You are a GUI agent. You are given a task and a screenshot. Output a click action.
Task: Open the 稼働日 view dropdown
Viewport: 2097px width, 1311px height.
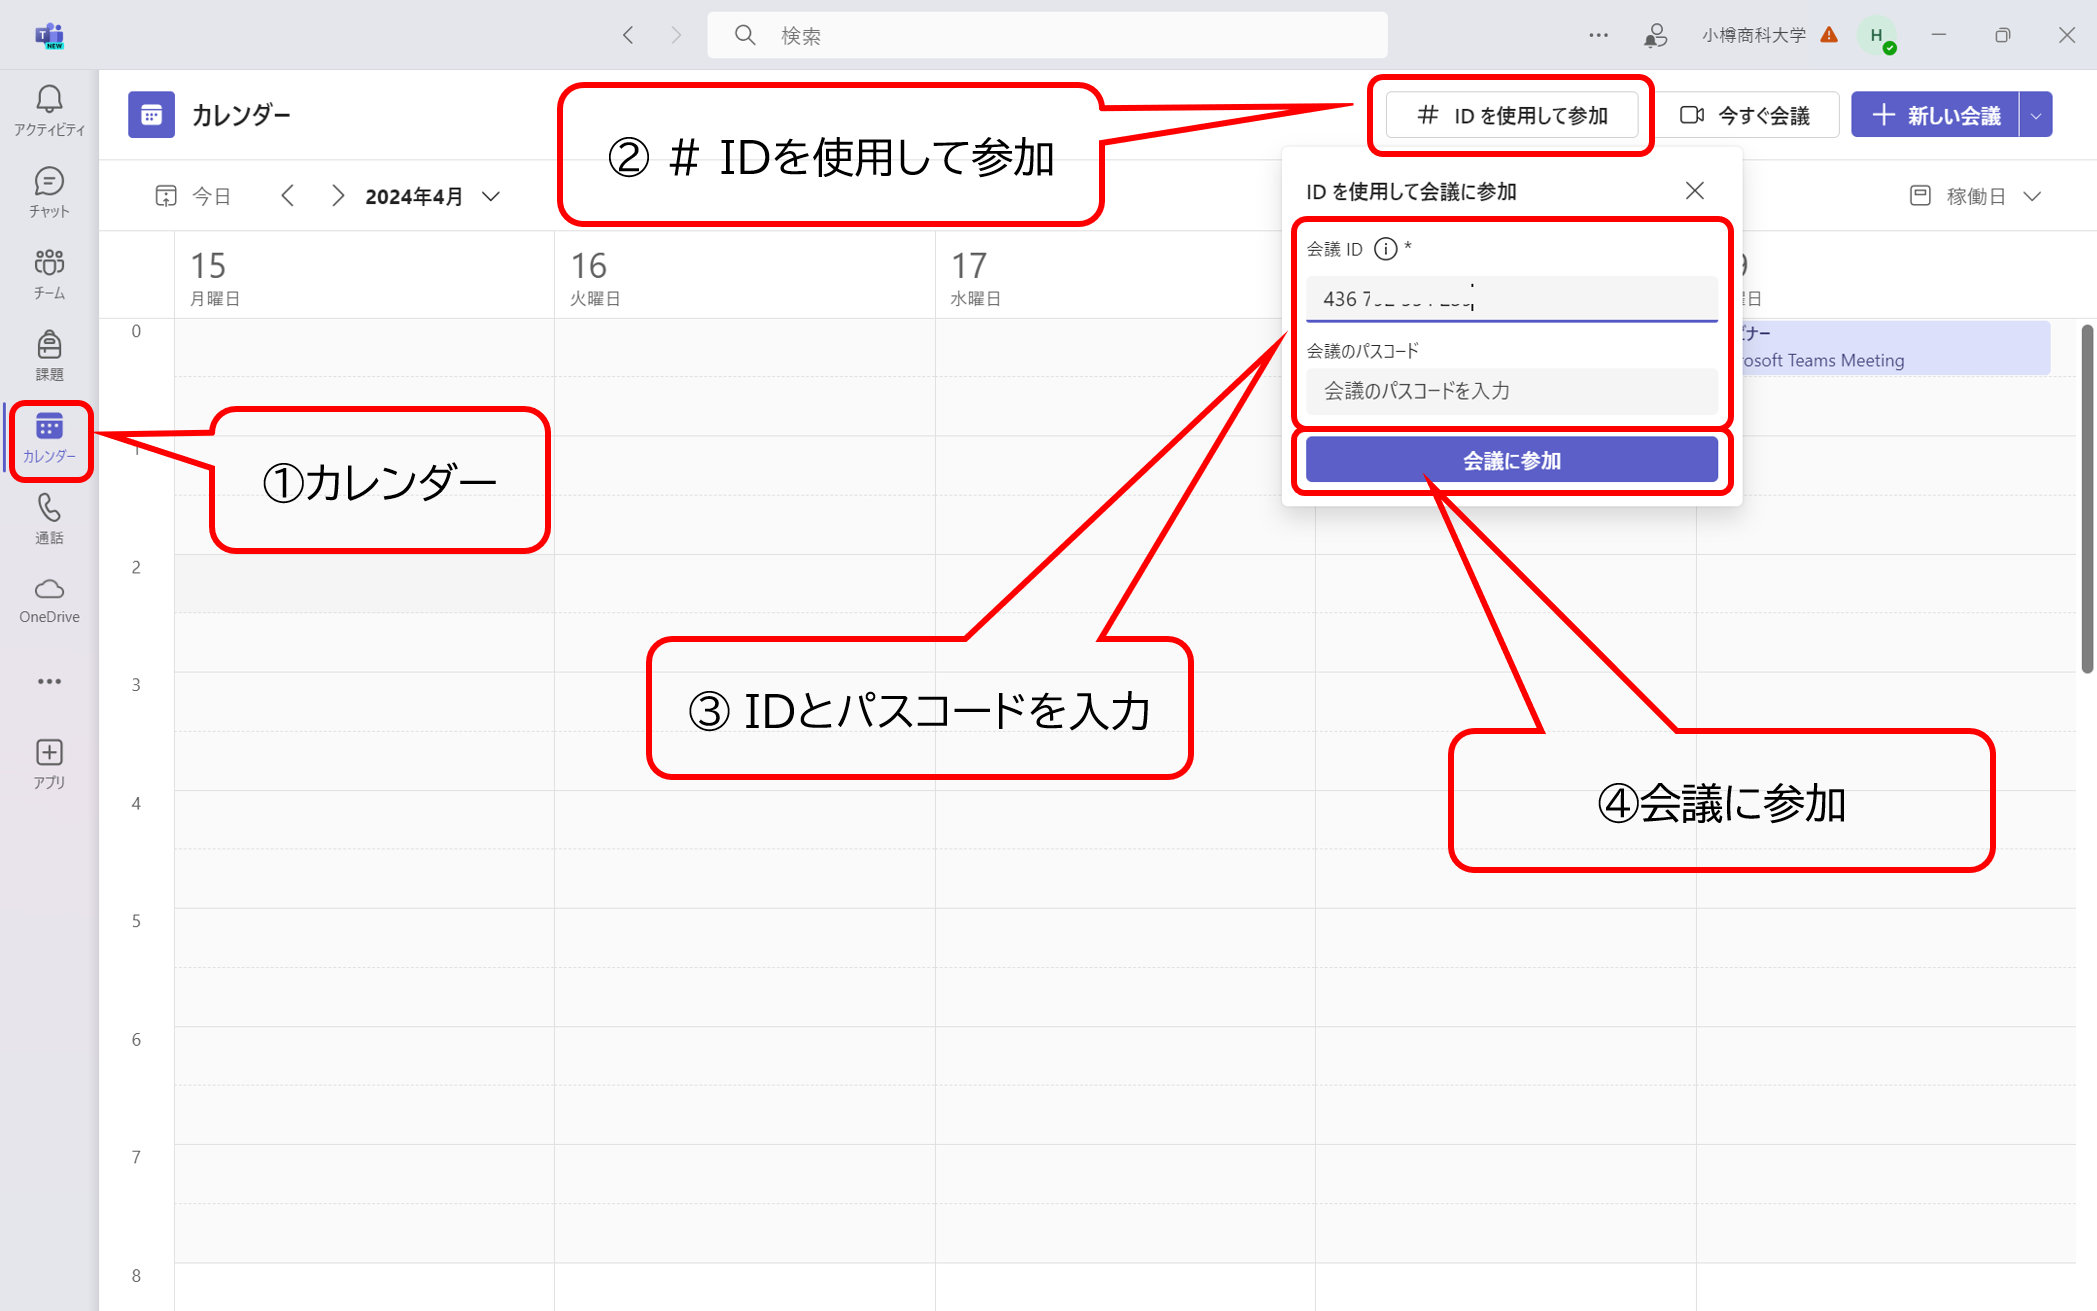coord(1976,196)
